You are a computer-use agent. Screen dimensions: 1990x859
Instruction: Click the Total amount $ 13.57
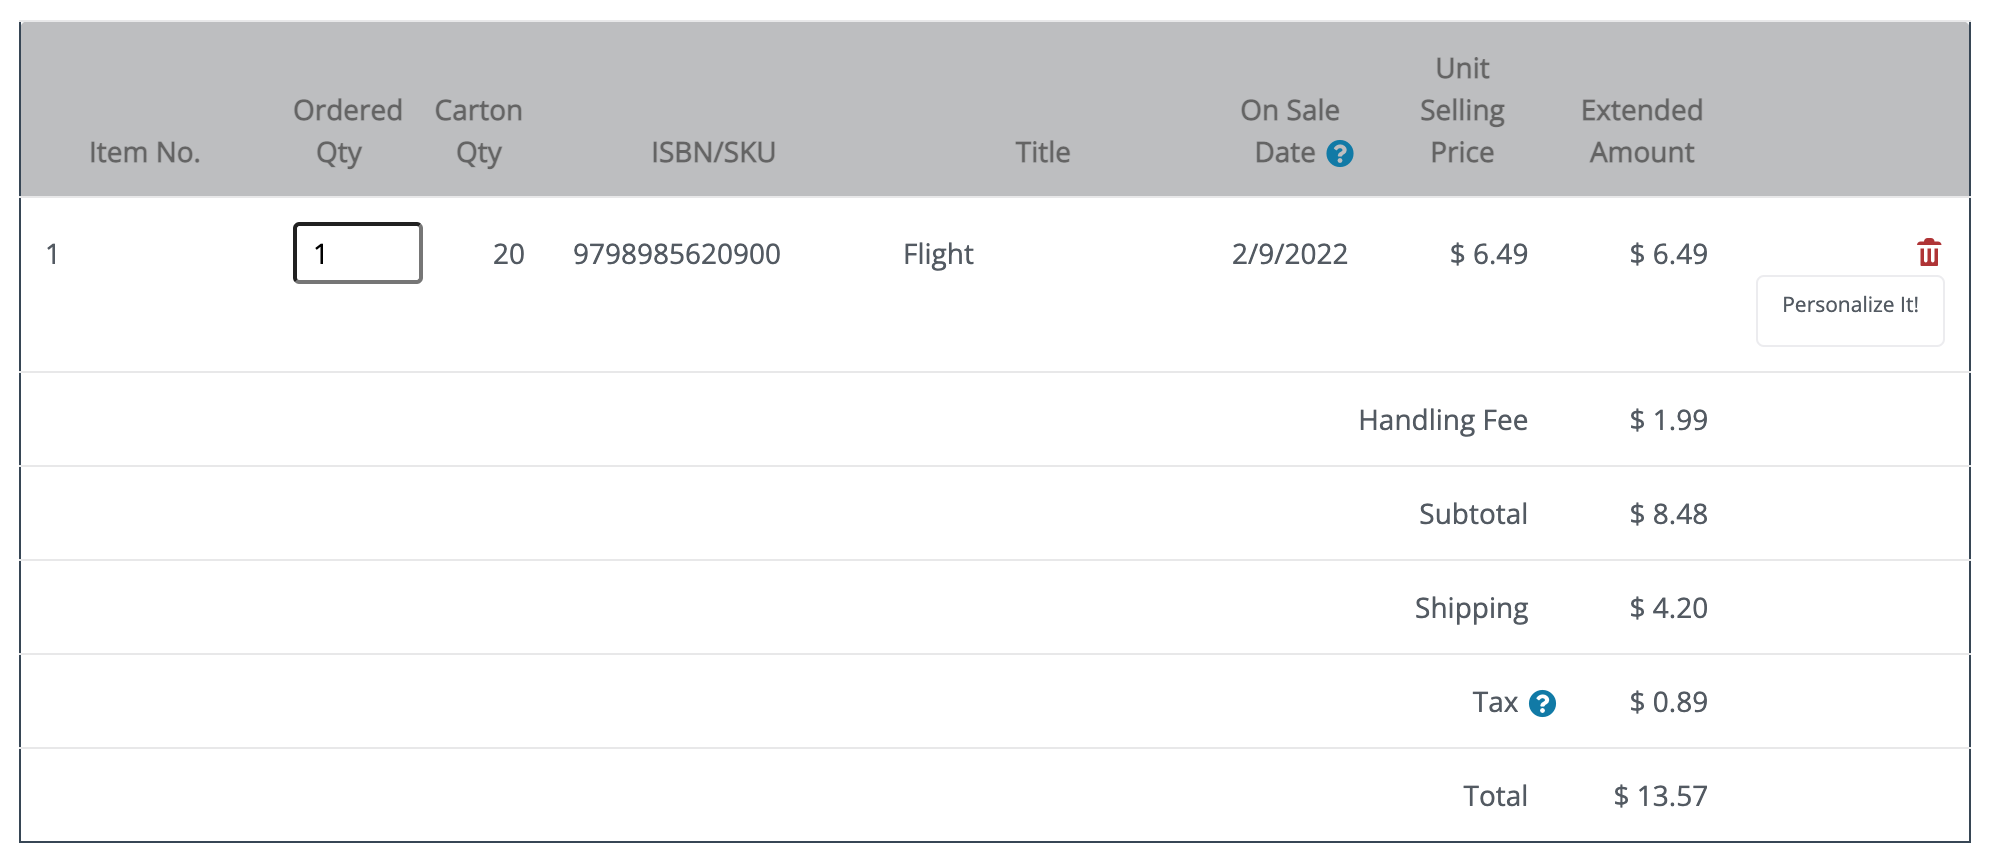tap(1660, 796)
